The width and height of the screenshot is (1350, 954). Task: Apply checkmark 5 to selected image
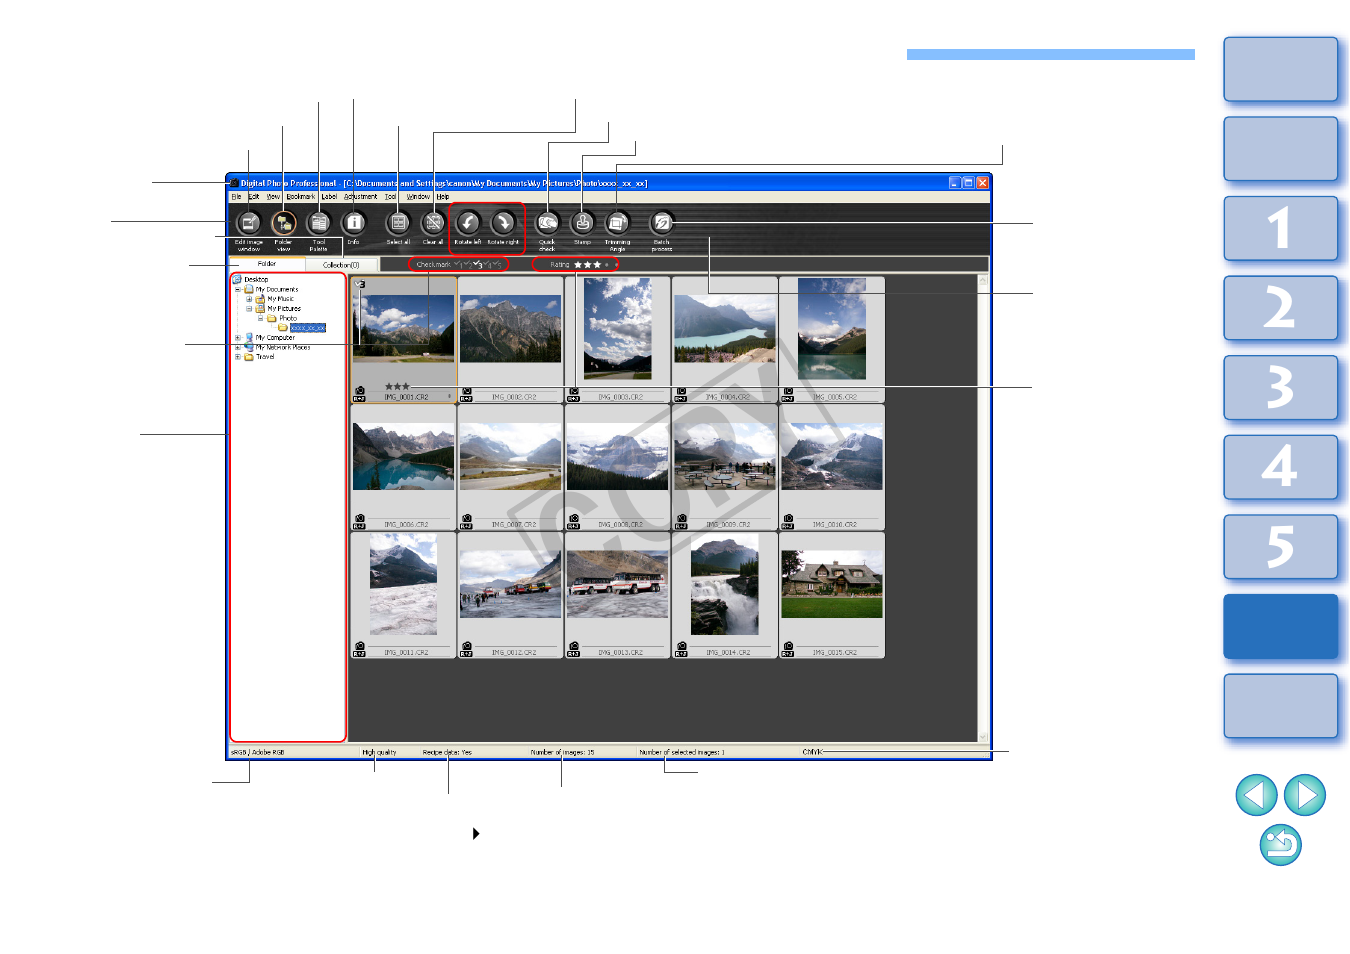pyautogui.click(x=497, y=264)
